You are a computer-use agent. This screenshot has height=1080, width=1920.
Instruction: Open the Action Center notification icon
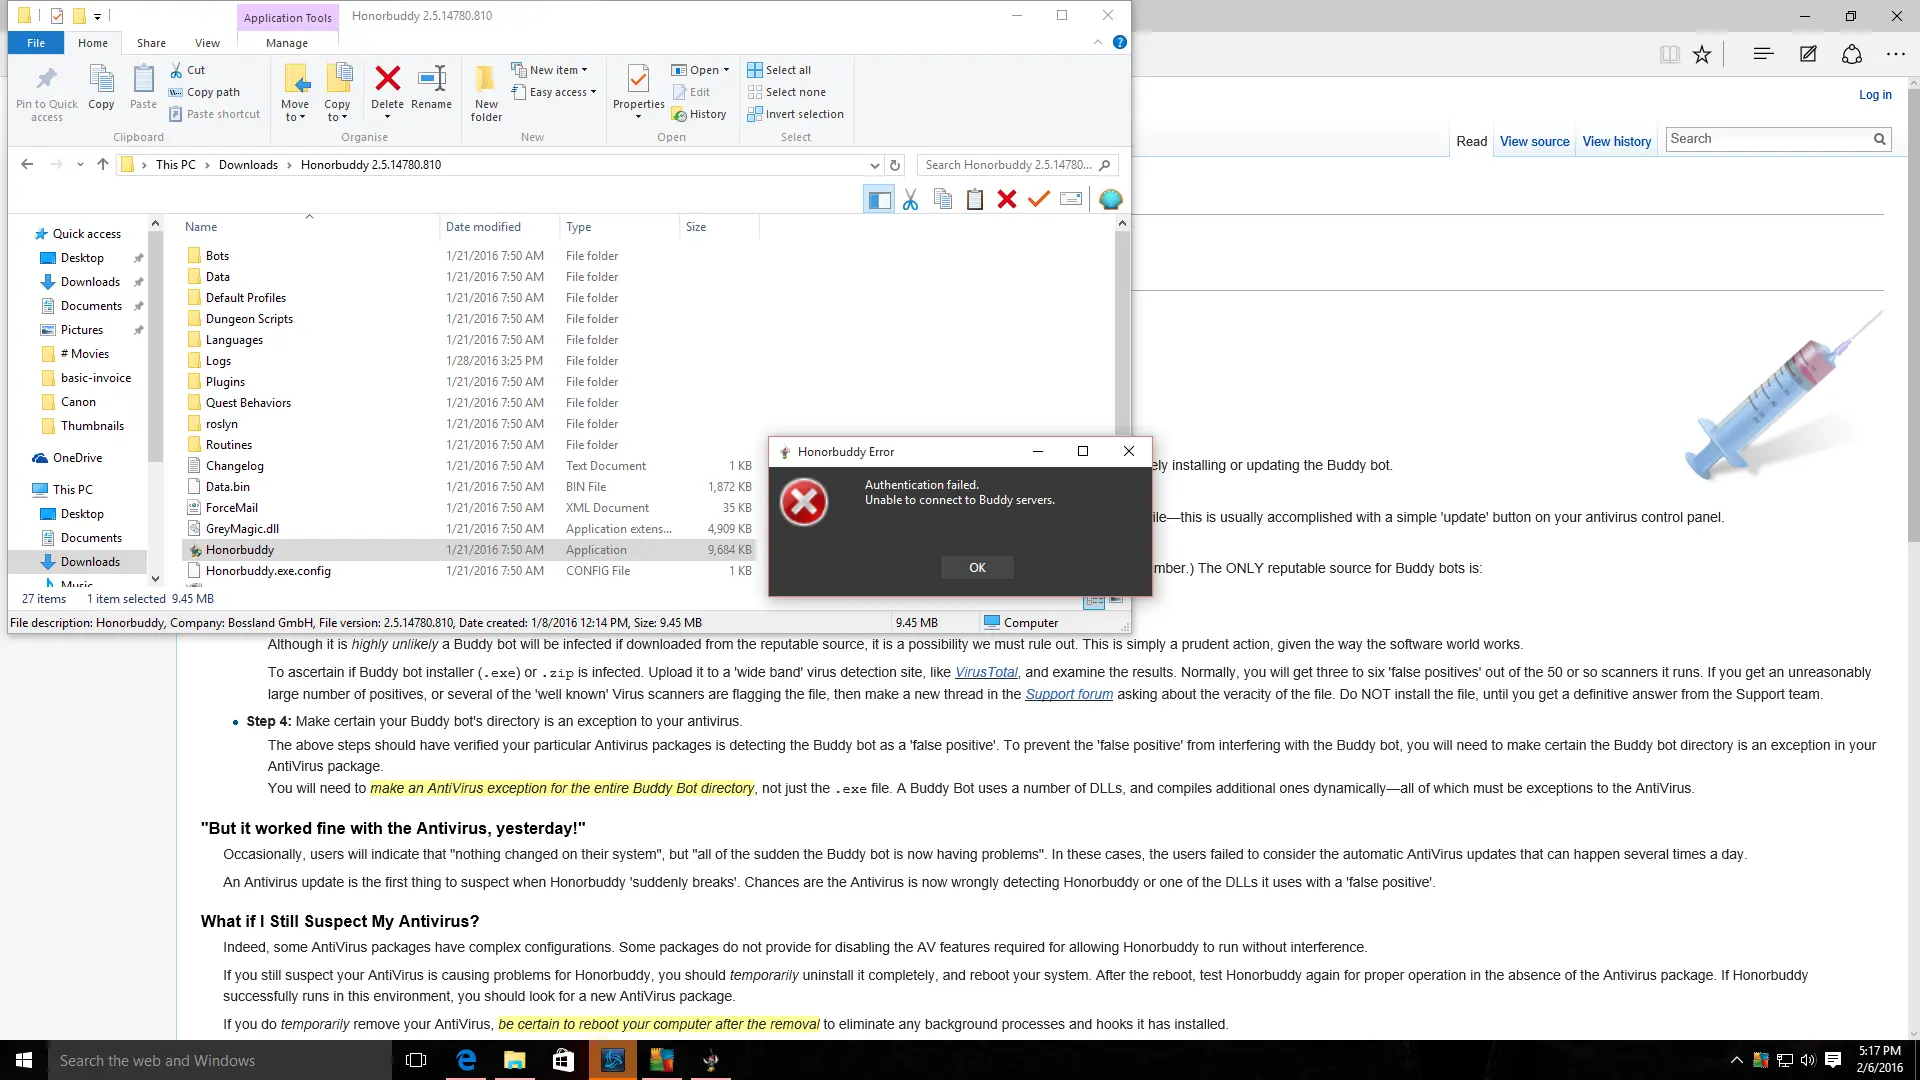click(1832, 1060)
